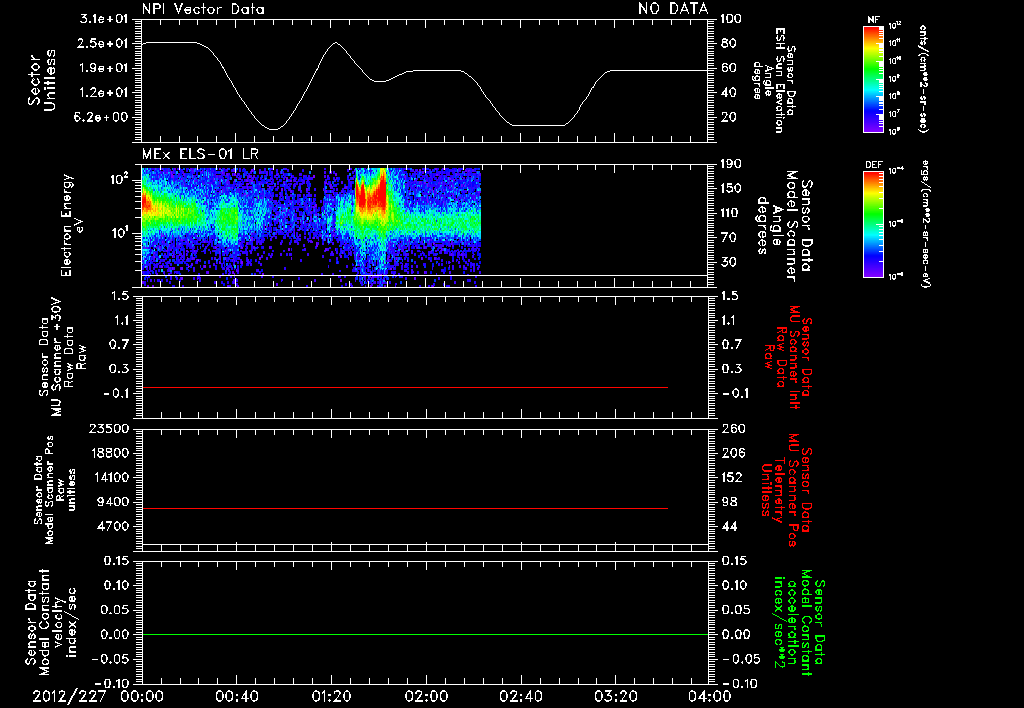This screenshot has width=1024, height=708.
Task: Click the 'NF' color bar title
Action: click(x=873, y=20)
